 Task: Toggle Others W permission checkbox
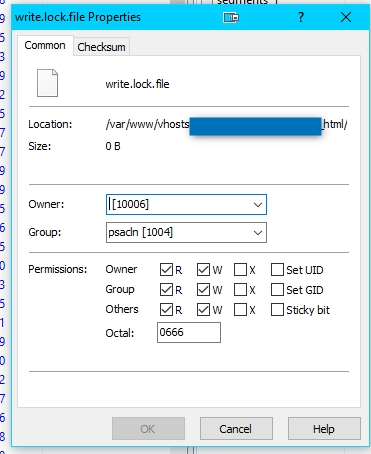(x=203, y=310)
